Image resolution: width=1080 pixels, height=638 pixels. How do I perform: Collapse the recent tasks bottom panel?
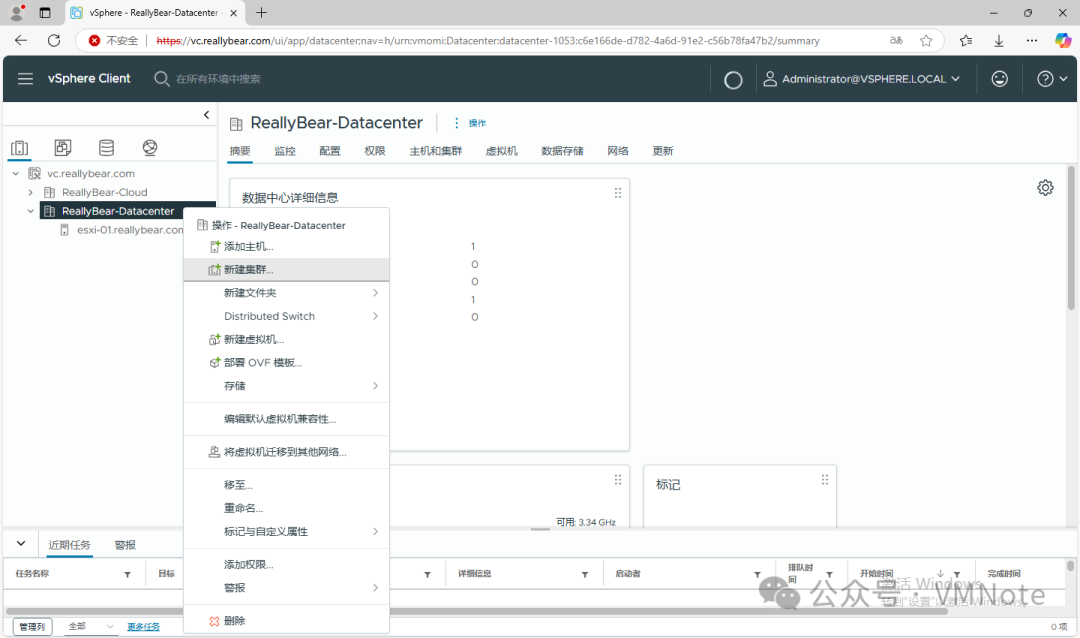coord(21,544)
